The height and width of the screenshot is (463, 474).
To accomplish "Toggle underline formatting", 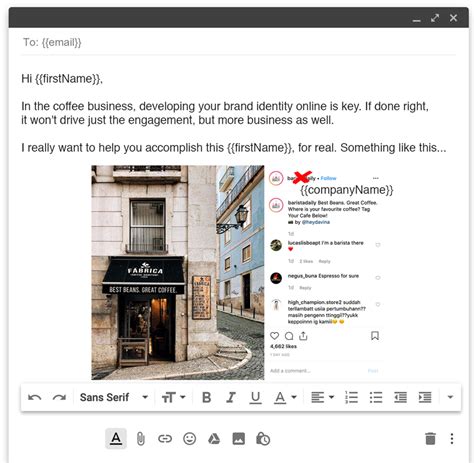I will coord(255,397).
